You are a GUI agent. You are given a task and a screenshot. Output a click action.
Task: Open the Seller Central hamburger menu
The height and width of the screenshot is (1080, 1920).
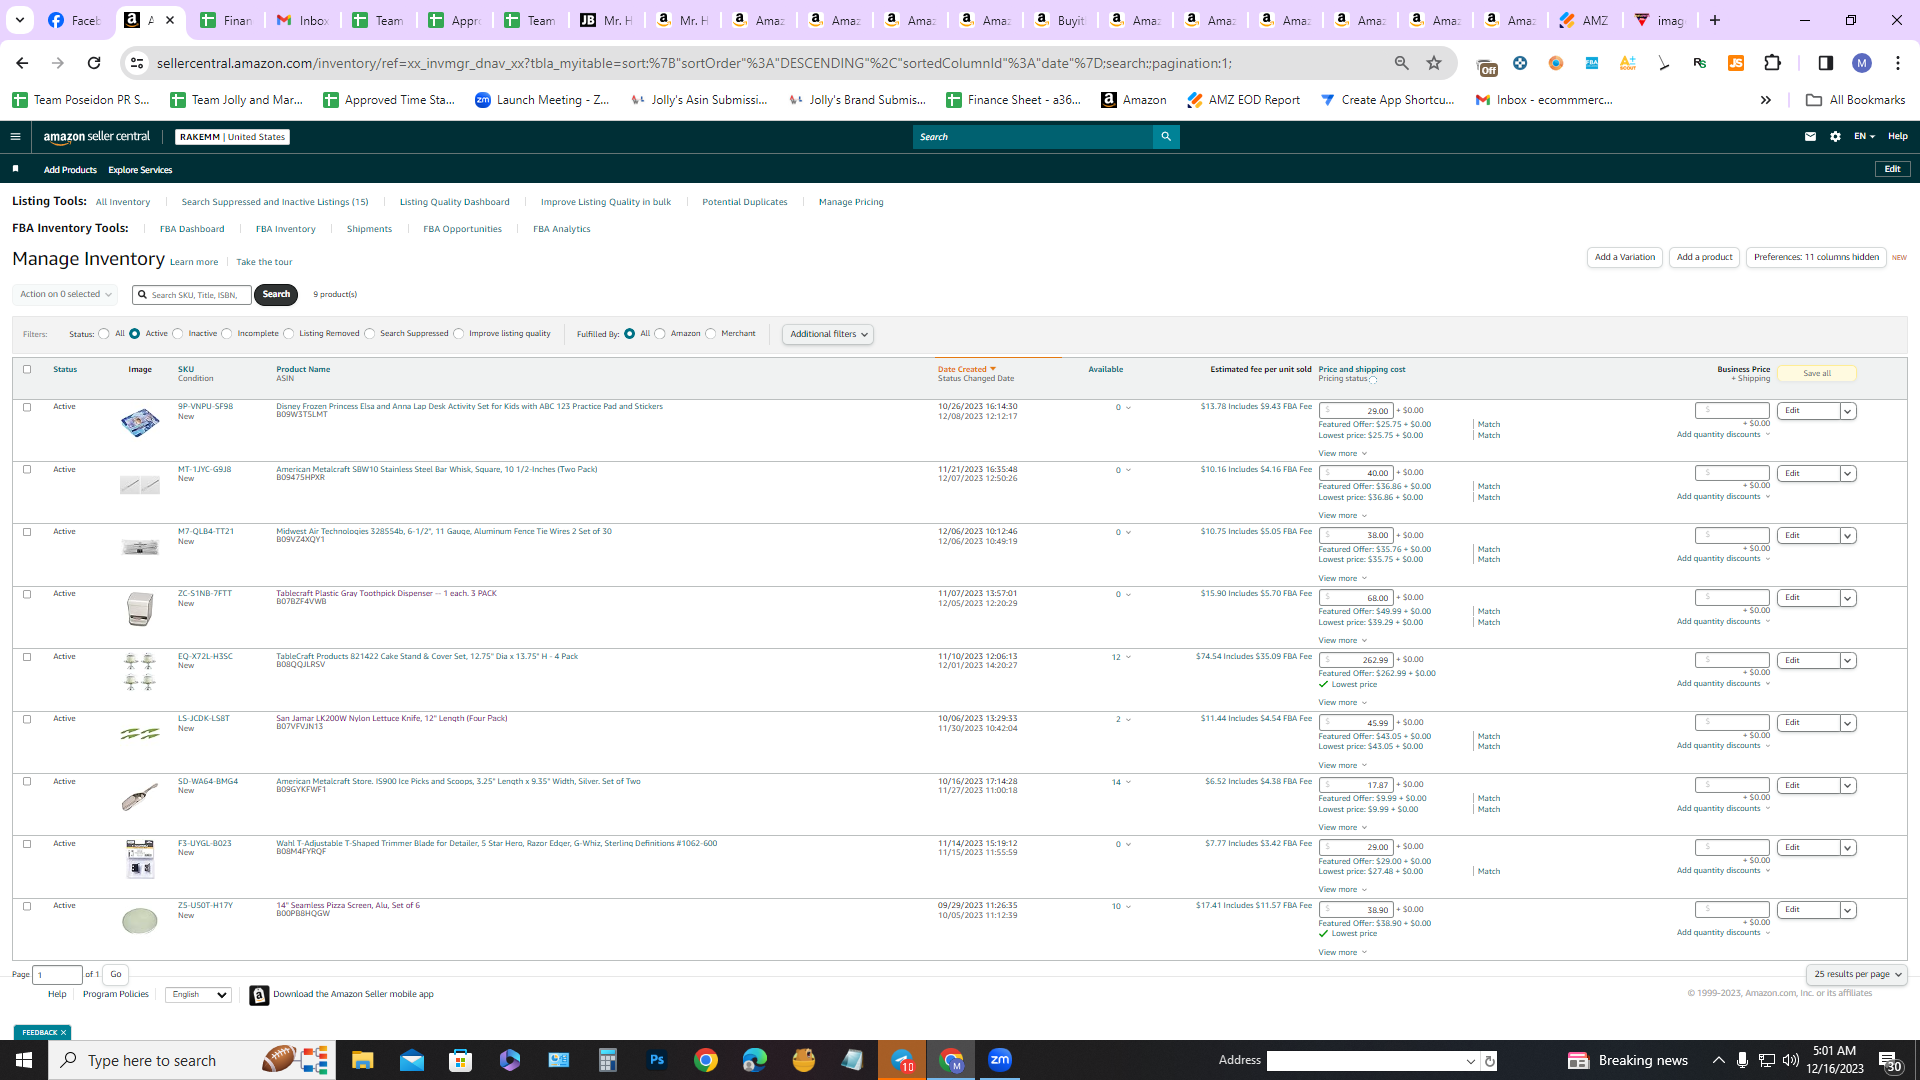pos(15,137)
